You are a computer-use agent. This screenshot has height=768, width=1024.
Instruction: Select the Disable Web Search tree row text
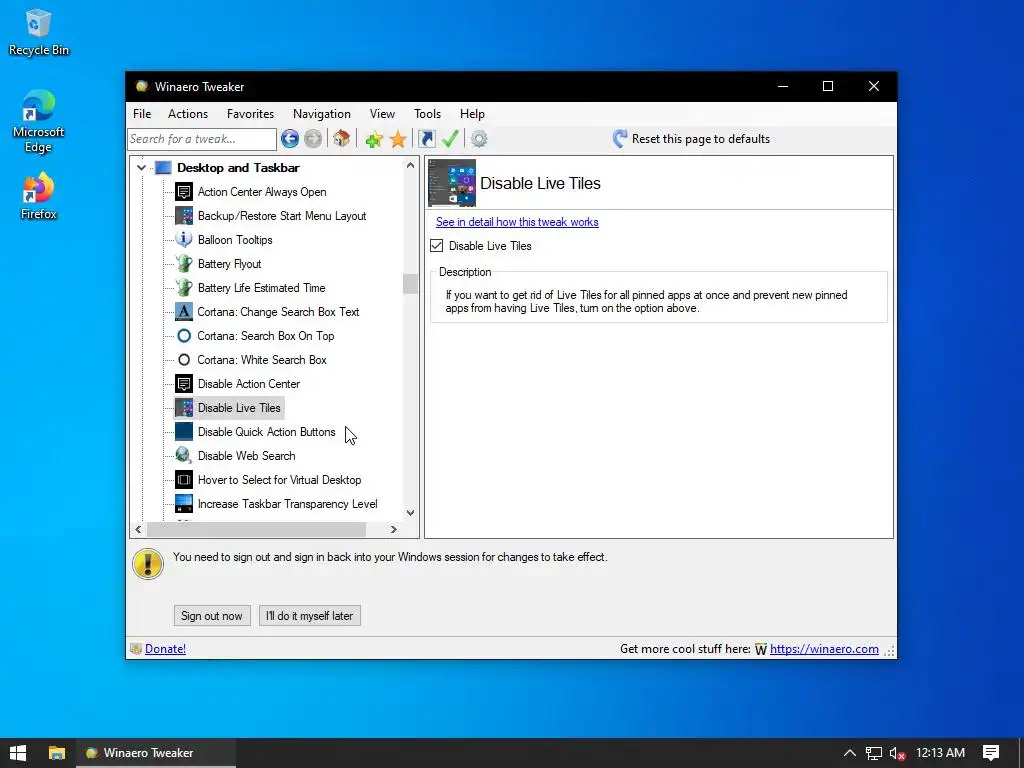pos(246,456)
